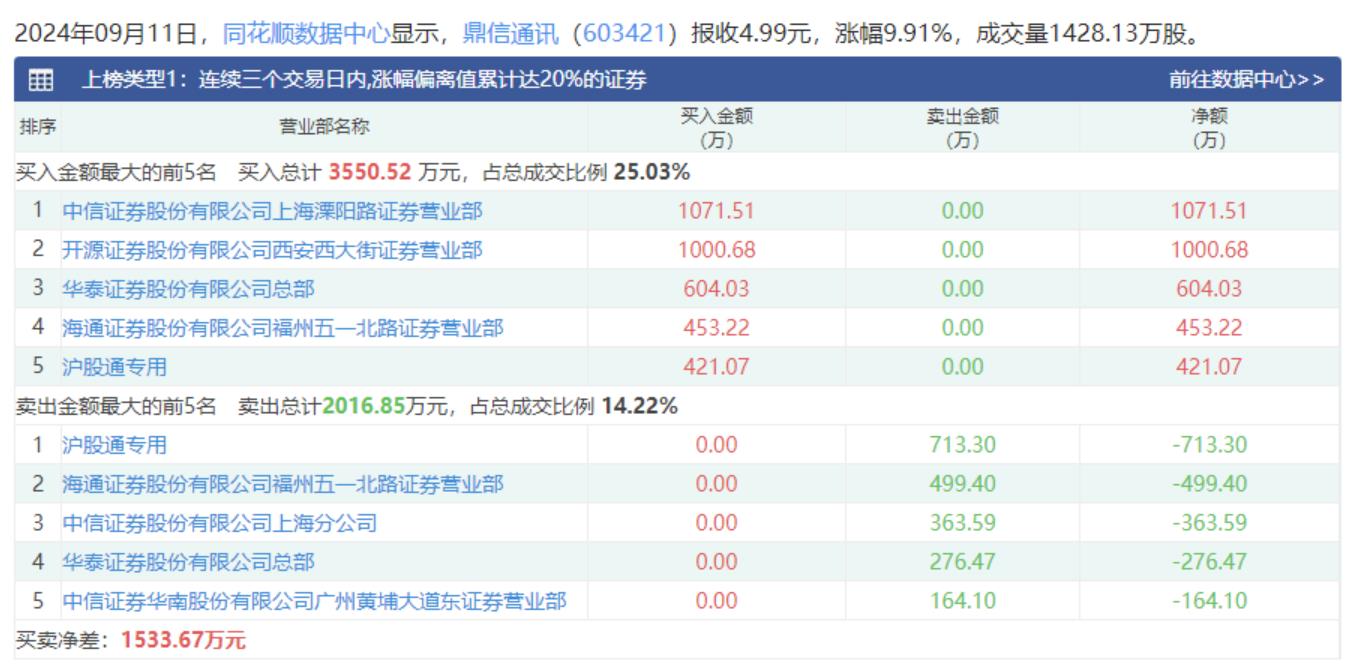This screenshot has height=665, width=1355.
Task: Open 中信证券上海分公司 link
Action: pos(219,523)
